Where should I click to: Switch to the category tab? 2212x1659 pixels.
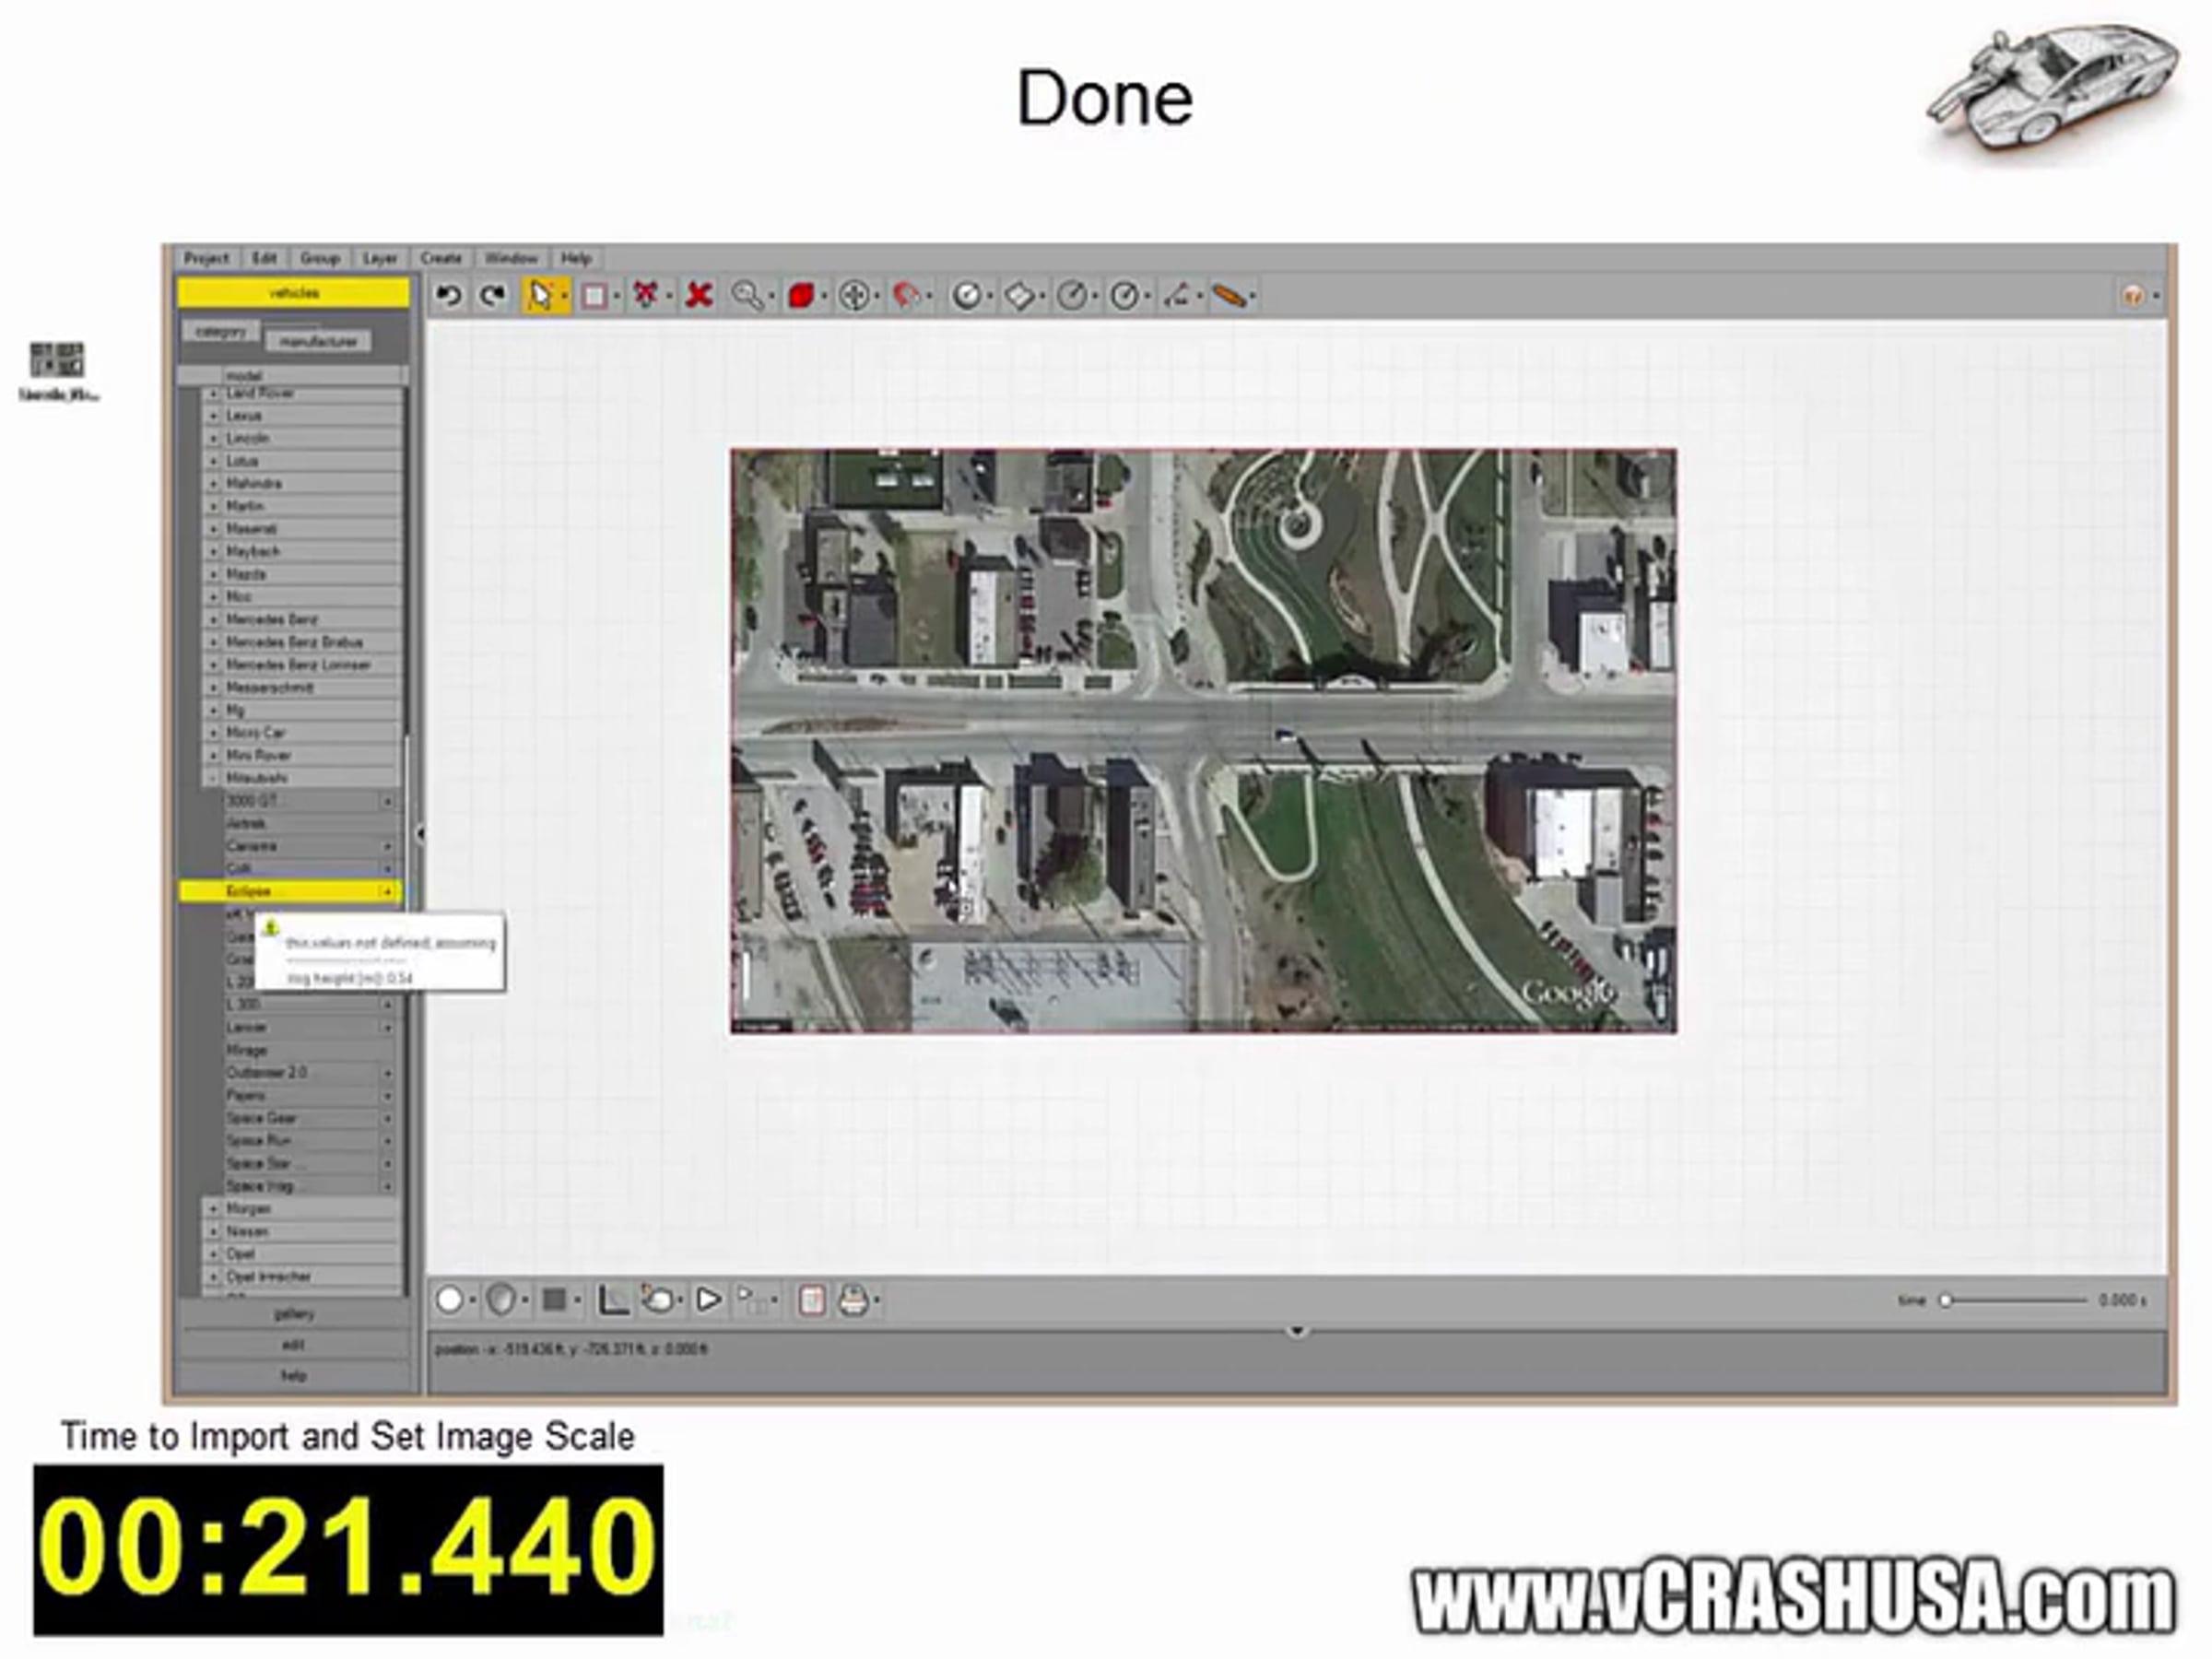[x=221, y=331]
